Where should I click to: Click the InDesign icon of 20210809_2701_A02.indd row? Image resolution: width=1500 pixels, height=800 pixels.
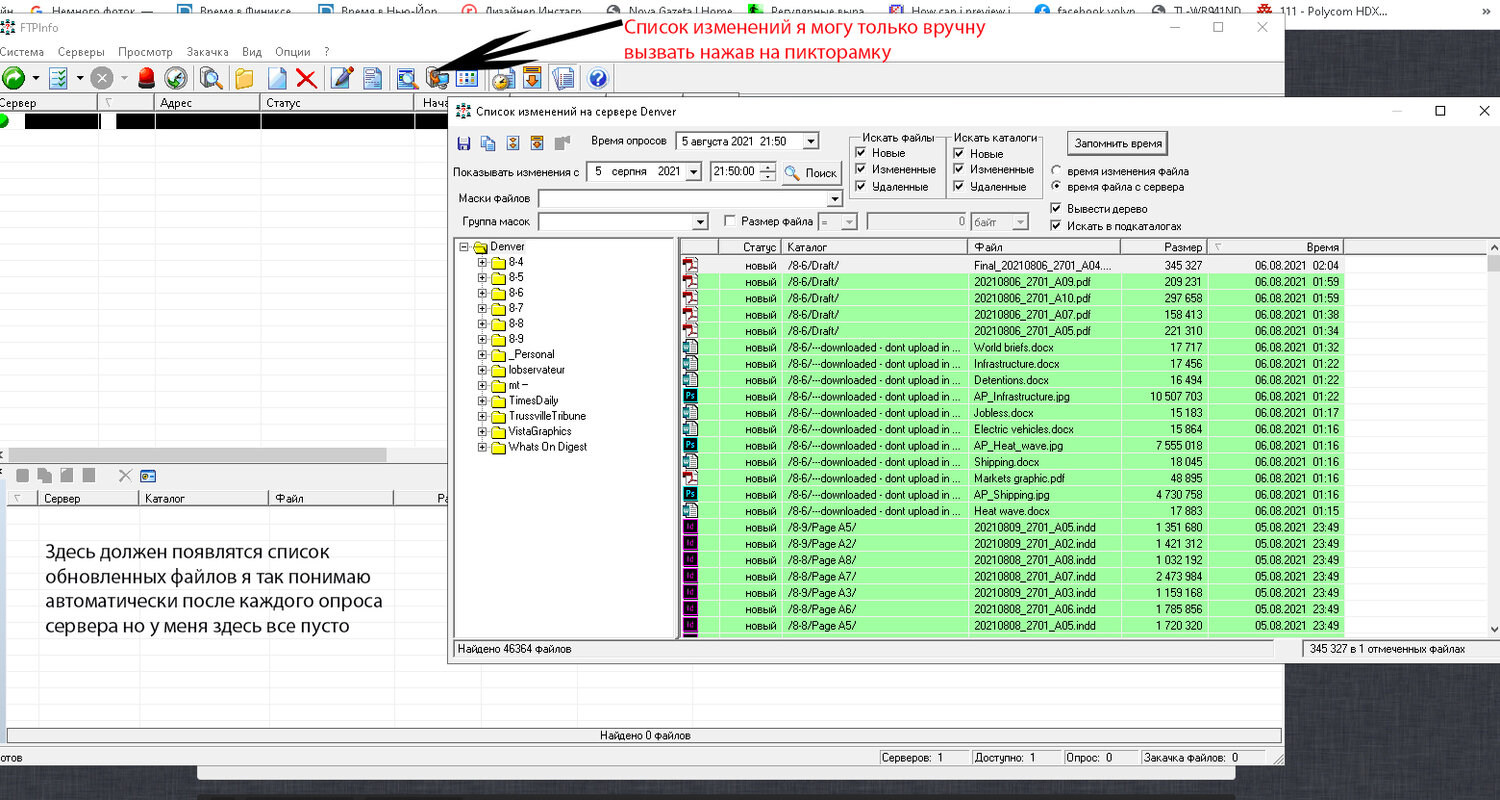[690, 543]
